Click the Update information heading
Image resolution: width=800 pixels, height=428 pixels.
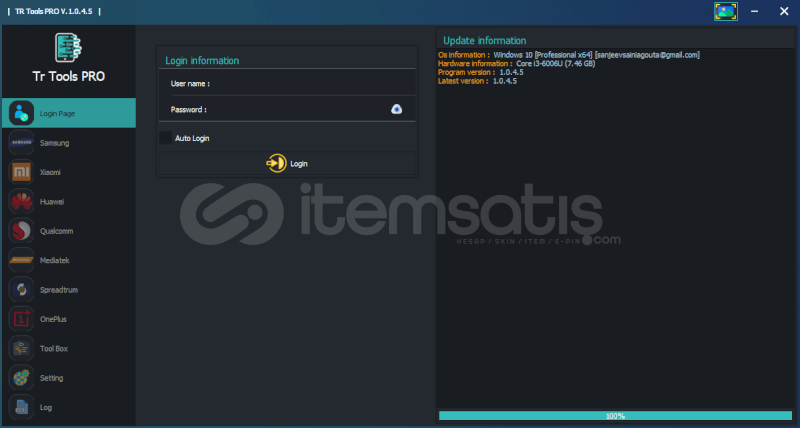[x=485, y=40]
